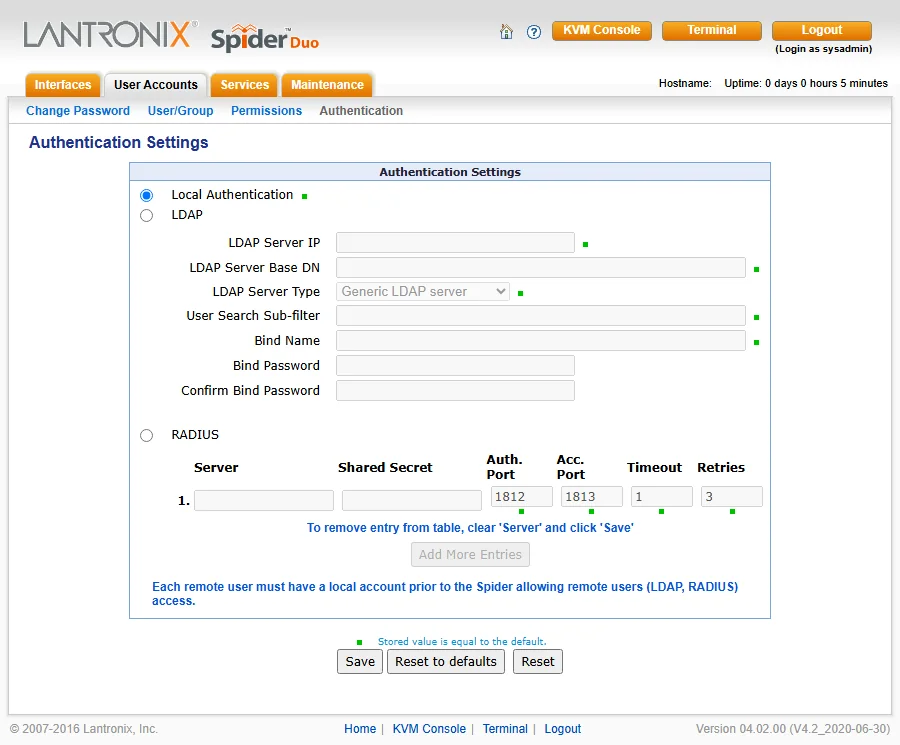Open the Services tab
Screen dimensions: 900x745
click(x=245, y=85)
